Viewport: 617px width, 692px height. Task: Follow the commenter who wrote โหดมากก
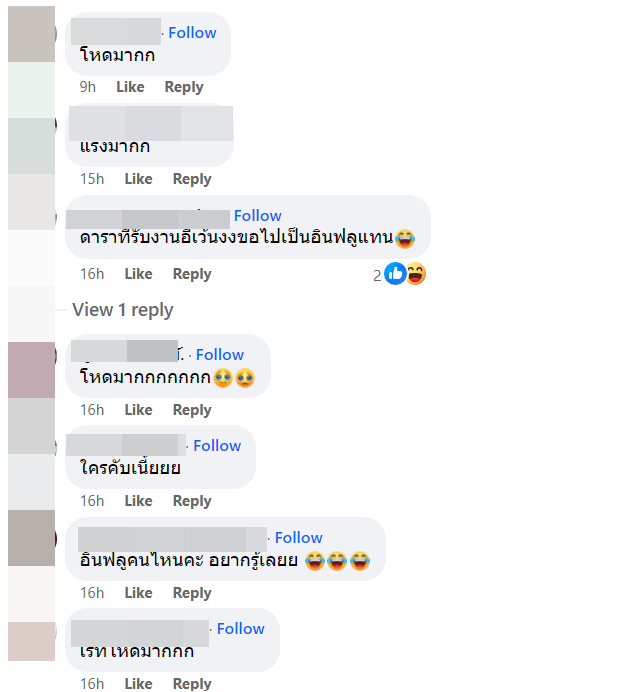pos(192,33)
